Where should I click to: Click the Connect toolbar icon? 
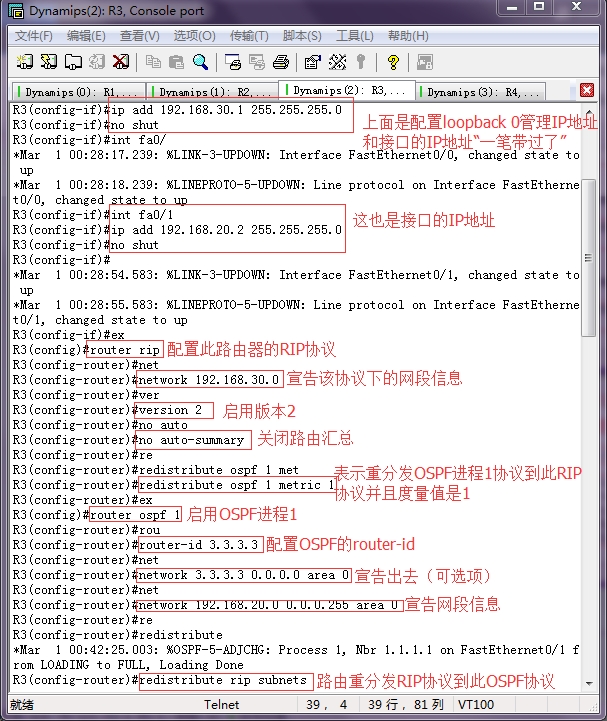click(25, 62)
